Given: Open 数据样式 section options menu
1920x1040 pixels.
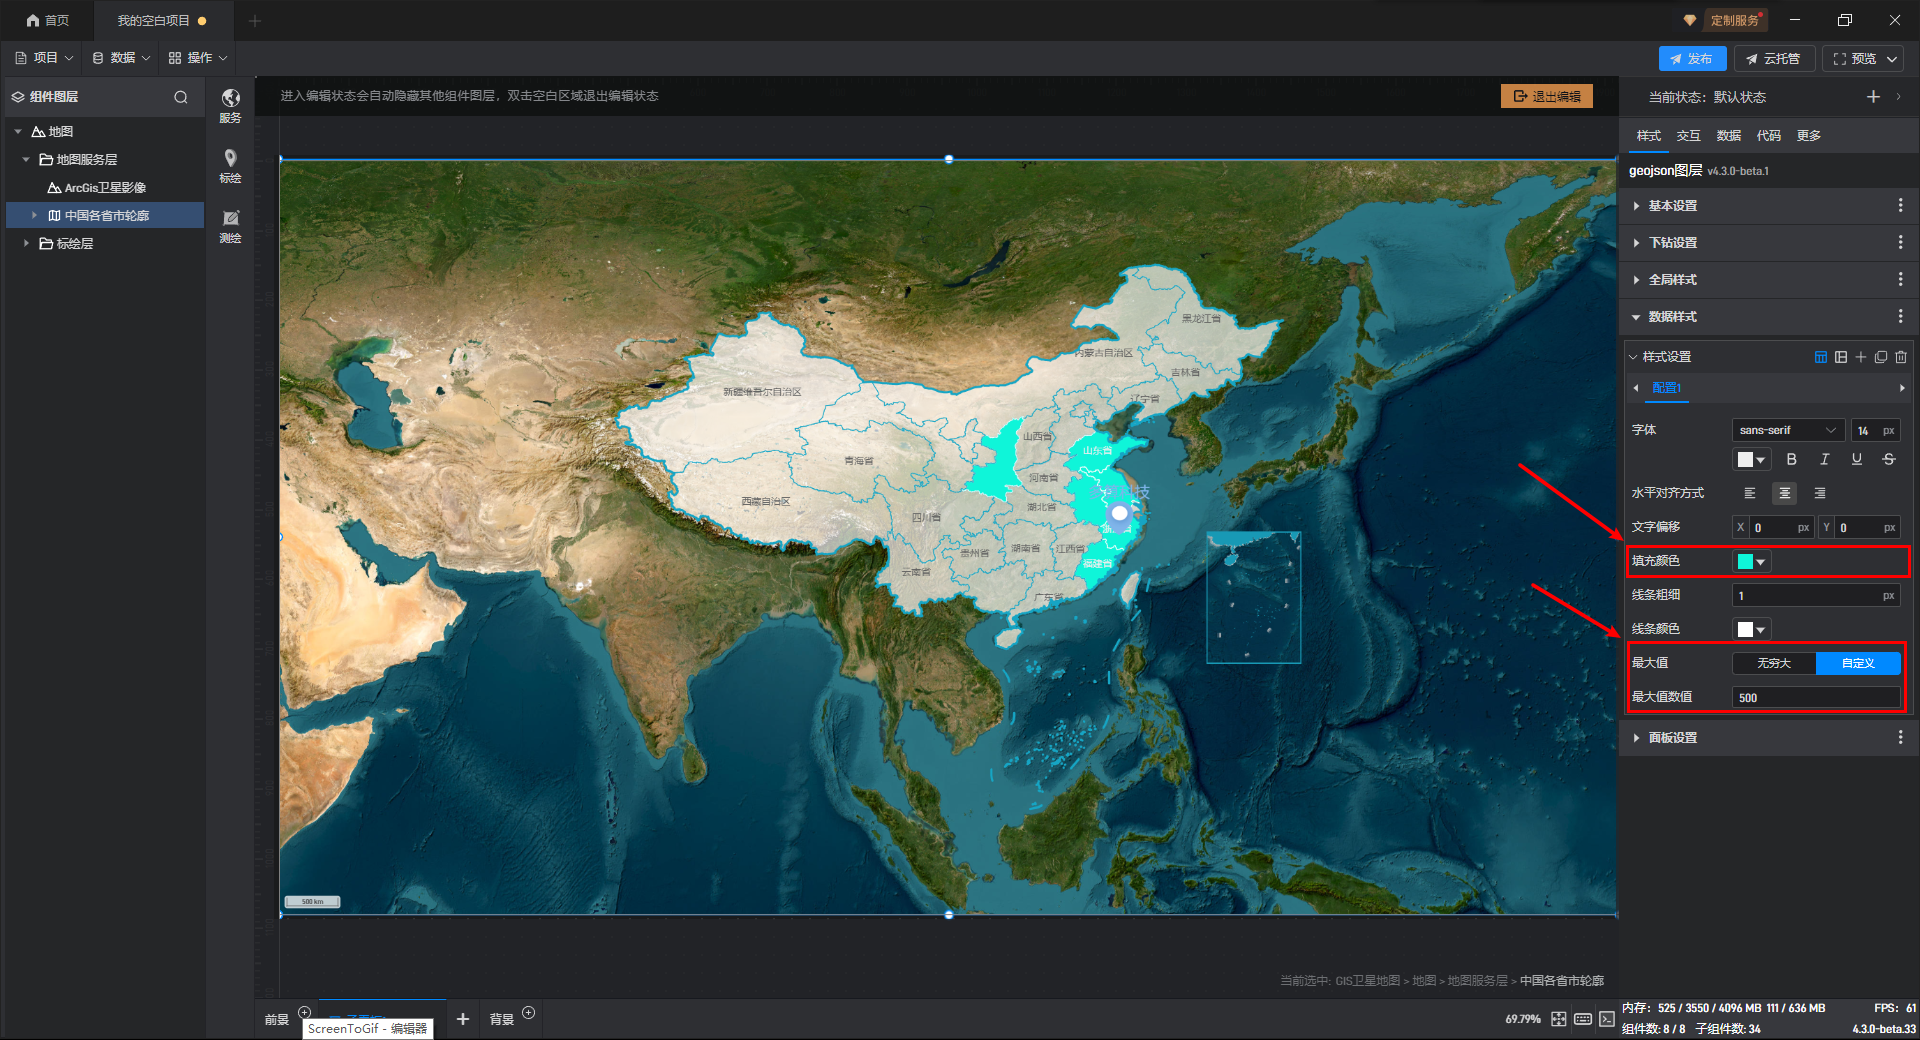Looking at the screenshot, I should (x=1900, y=317).
